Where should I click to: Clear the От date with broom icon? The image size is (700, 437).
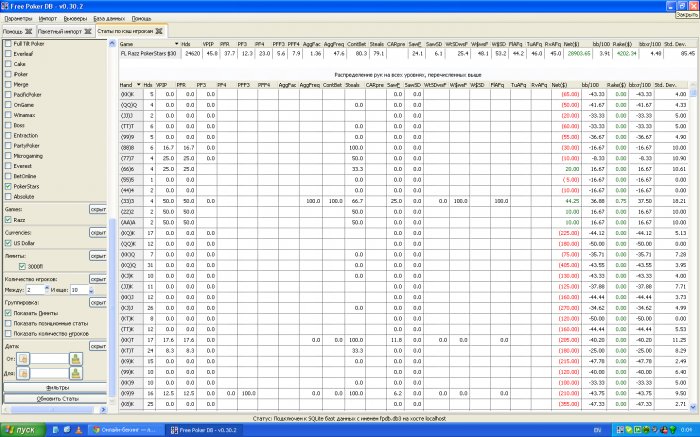tap(76, 359)
